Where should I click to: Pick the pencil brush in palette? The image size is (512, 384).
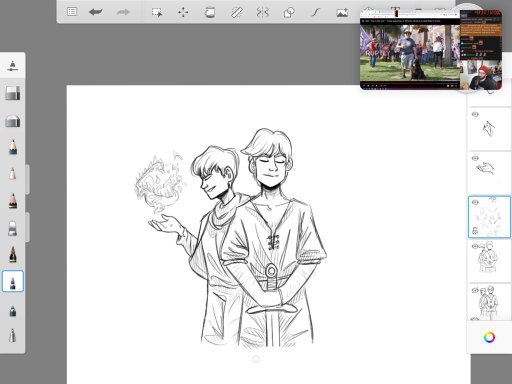[x=13, y=147]
